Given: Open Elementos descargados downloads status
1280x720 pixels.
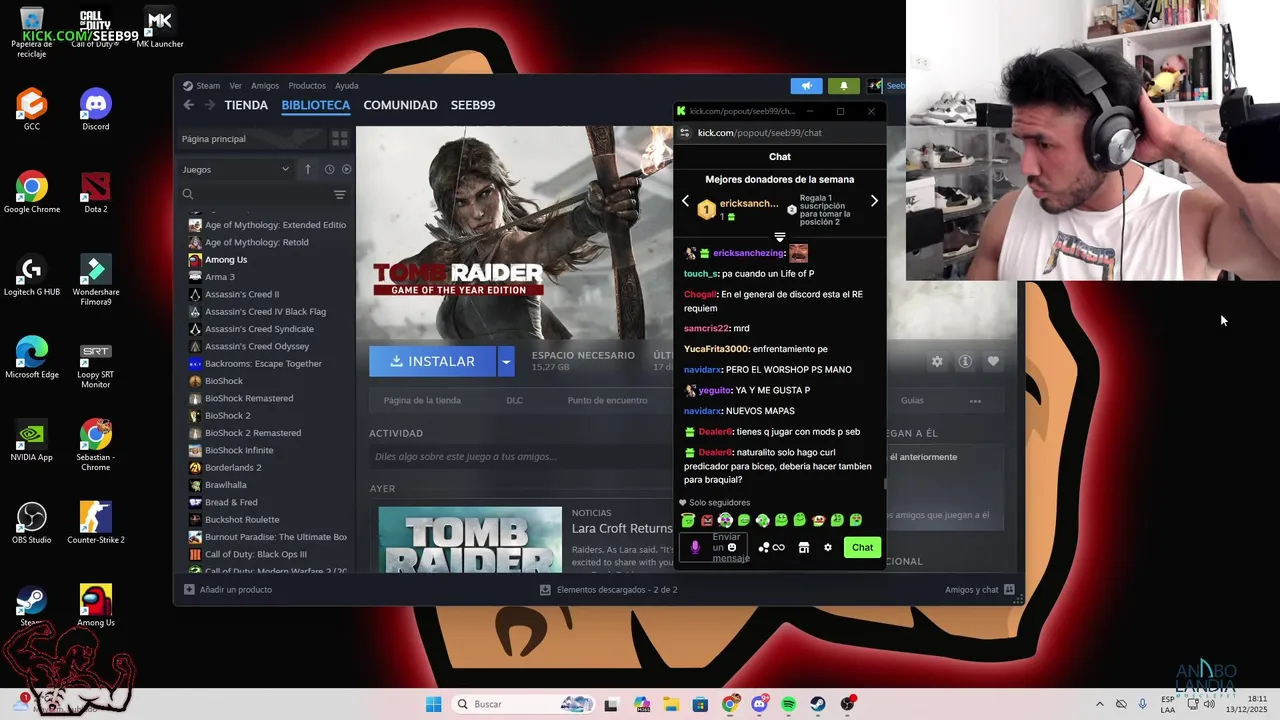Looking at the screenshot, I should 609,590.
